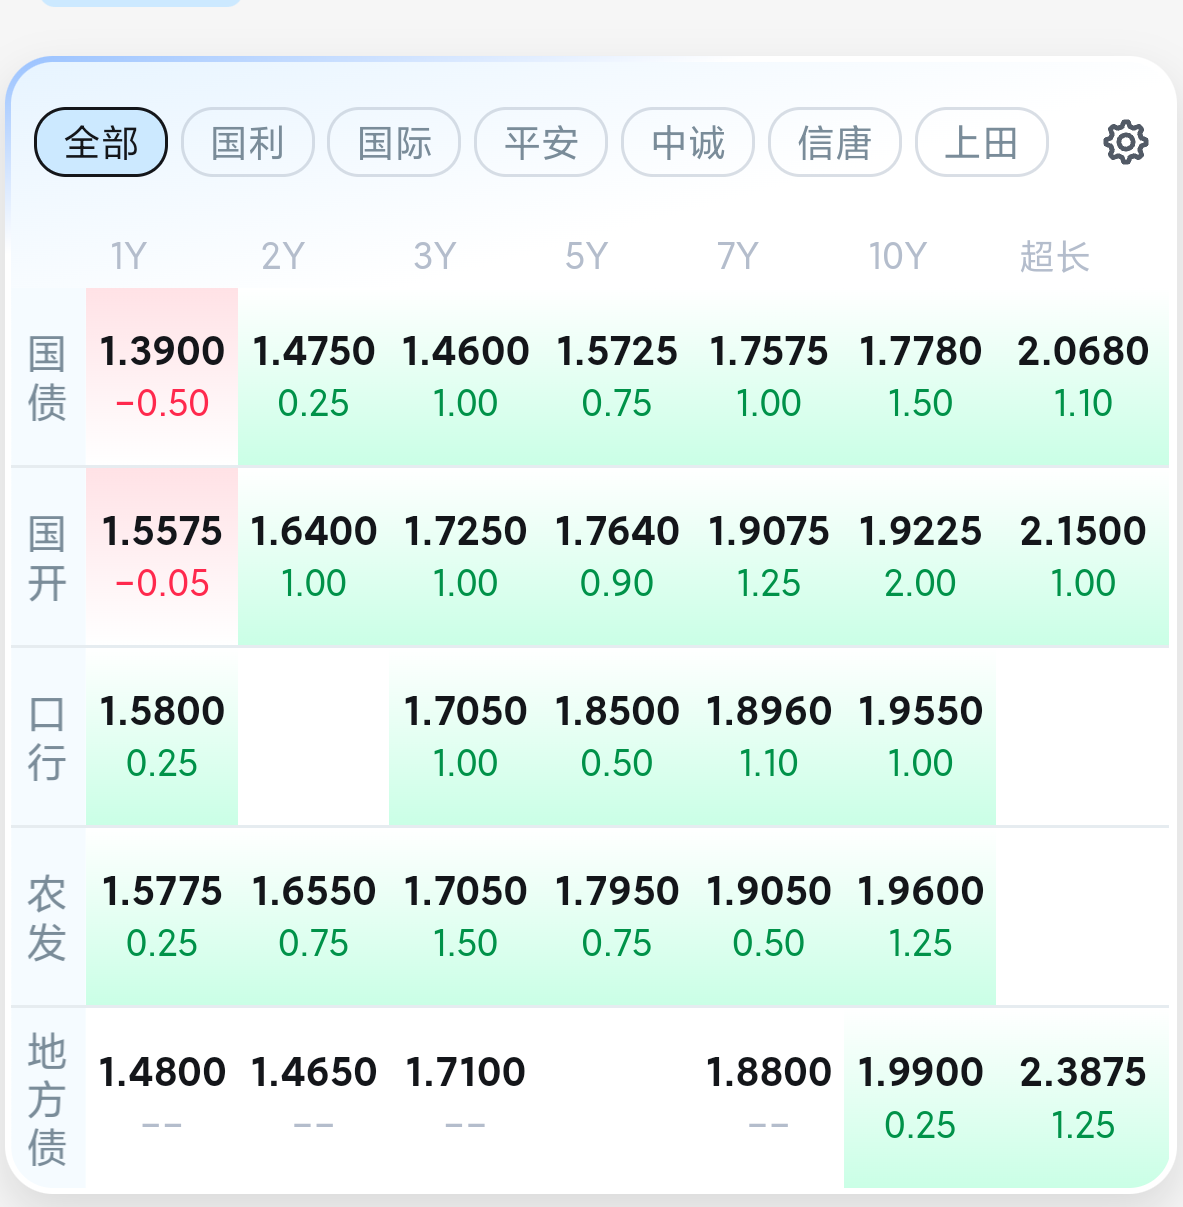Viewport: 1183px width, 1207px height.
Task: Click the 农发 row label
Action: pyautogui.click(x=47, y=918)
